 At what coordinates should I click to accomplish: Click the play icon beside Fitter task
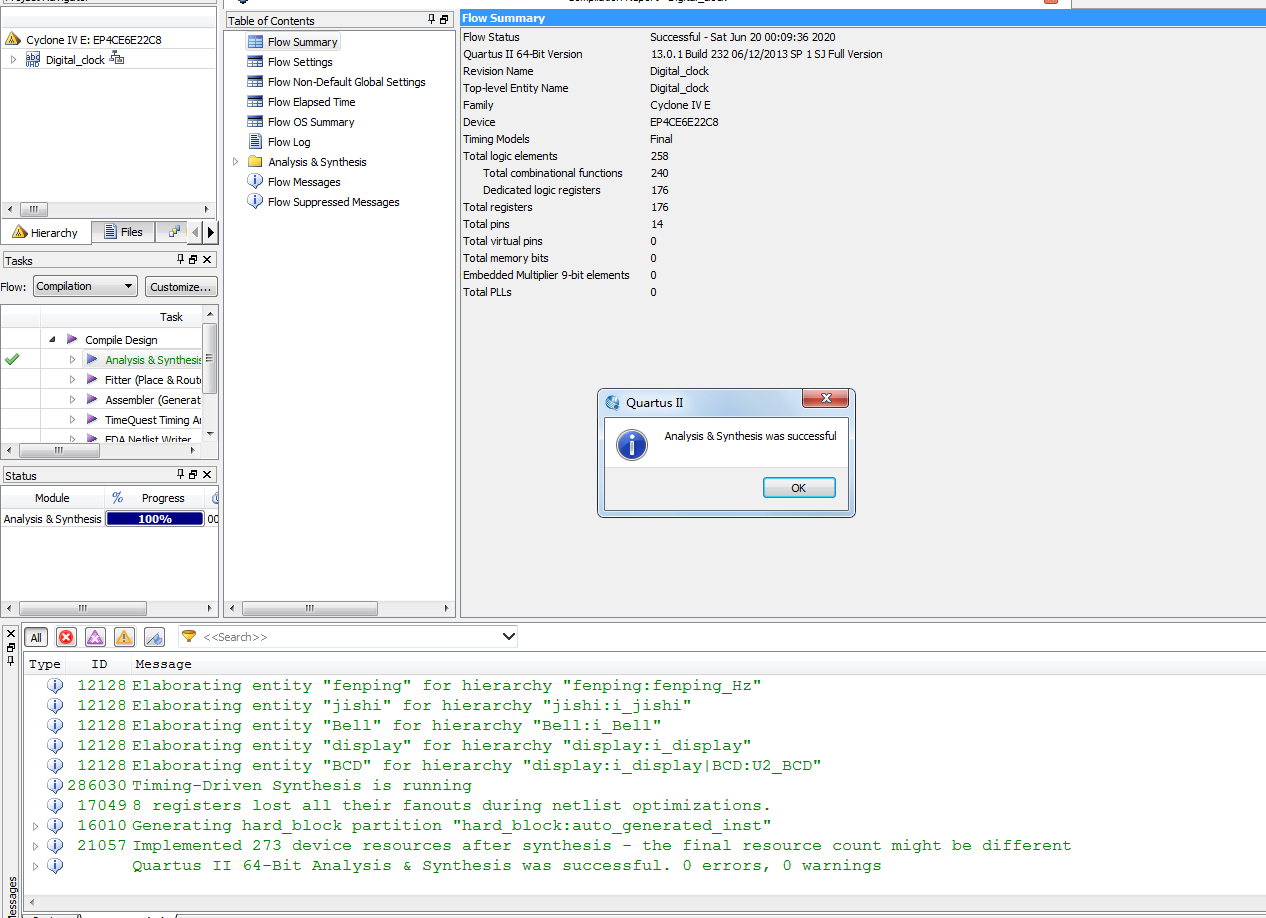[92, 380]
